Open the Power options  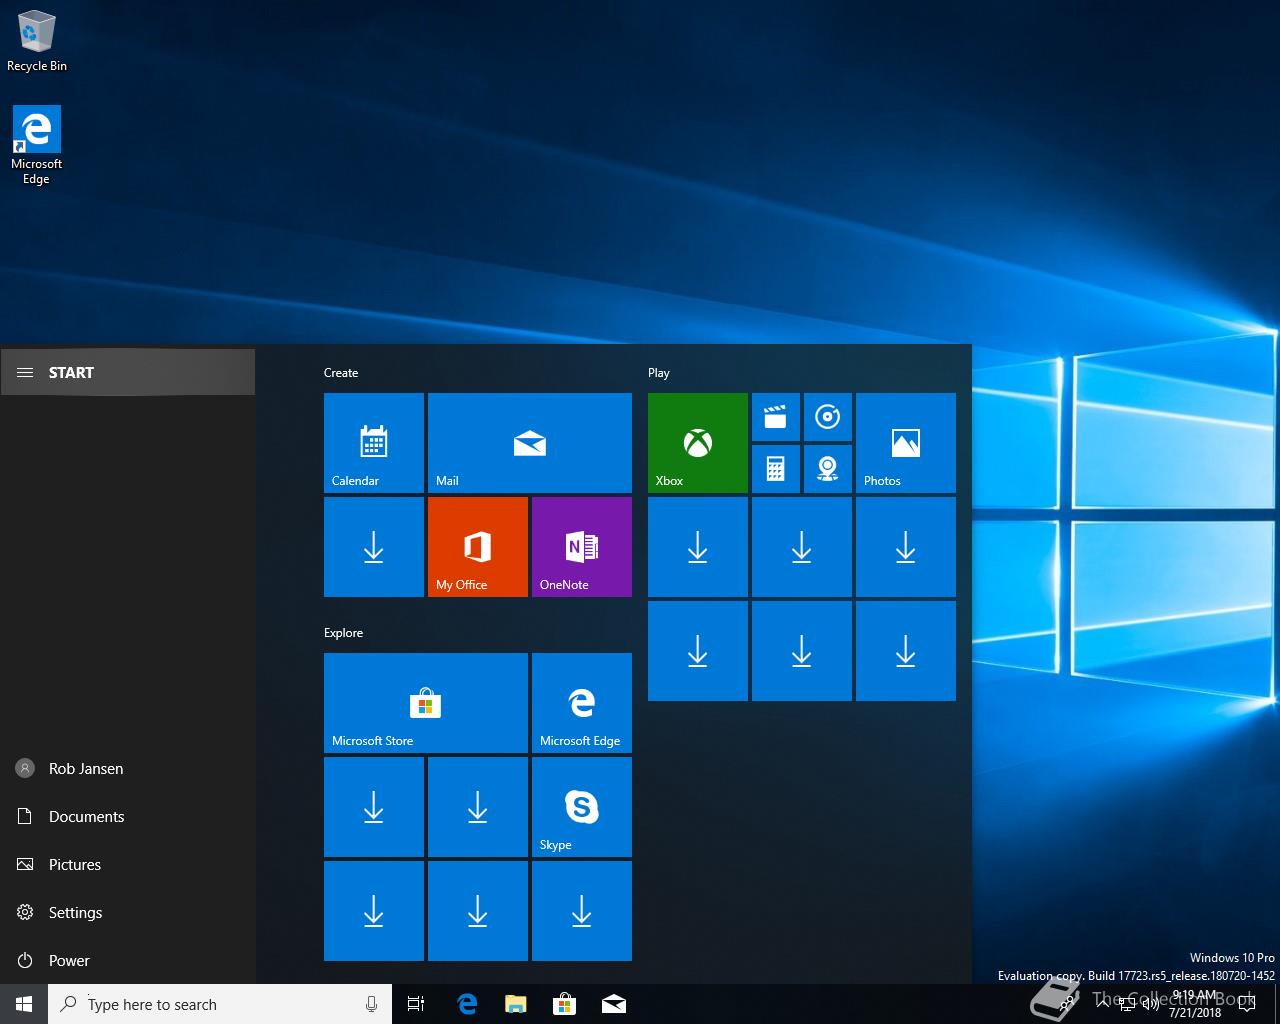click(128, 960)
